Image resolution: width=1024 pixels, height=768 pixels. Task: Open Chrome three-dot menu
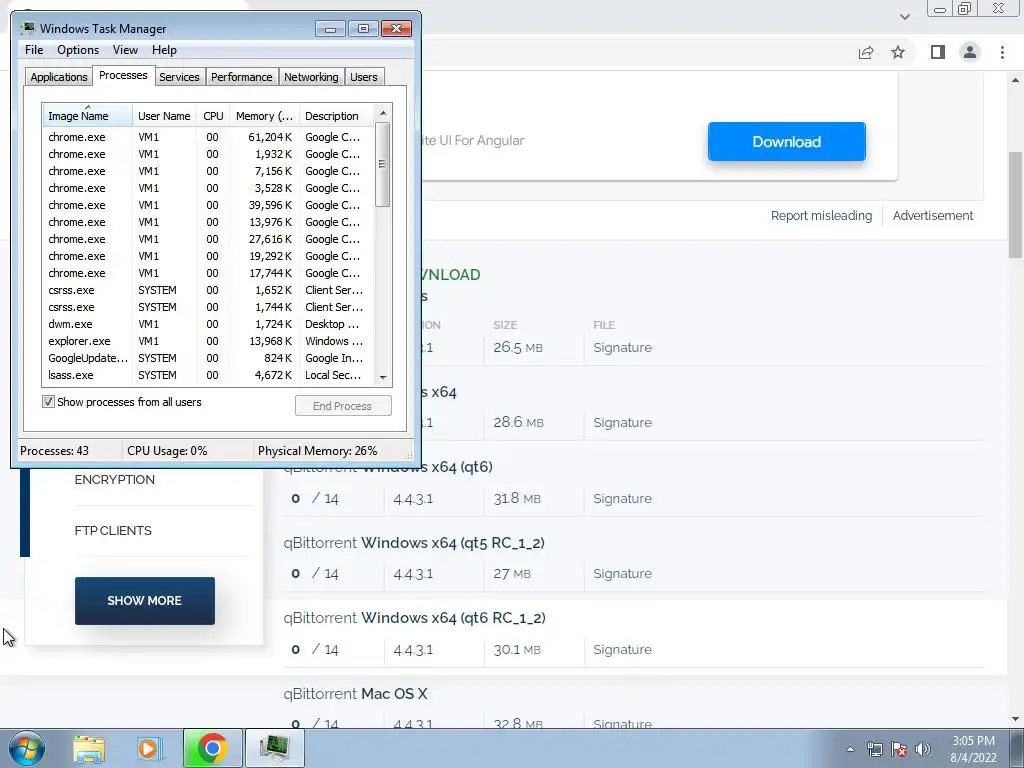tap(1002, 52)
